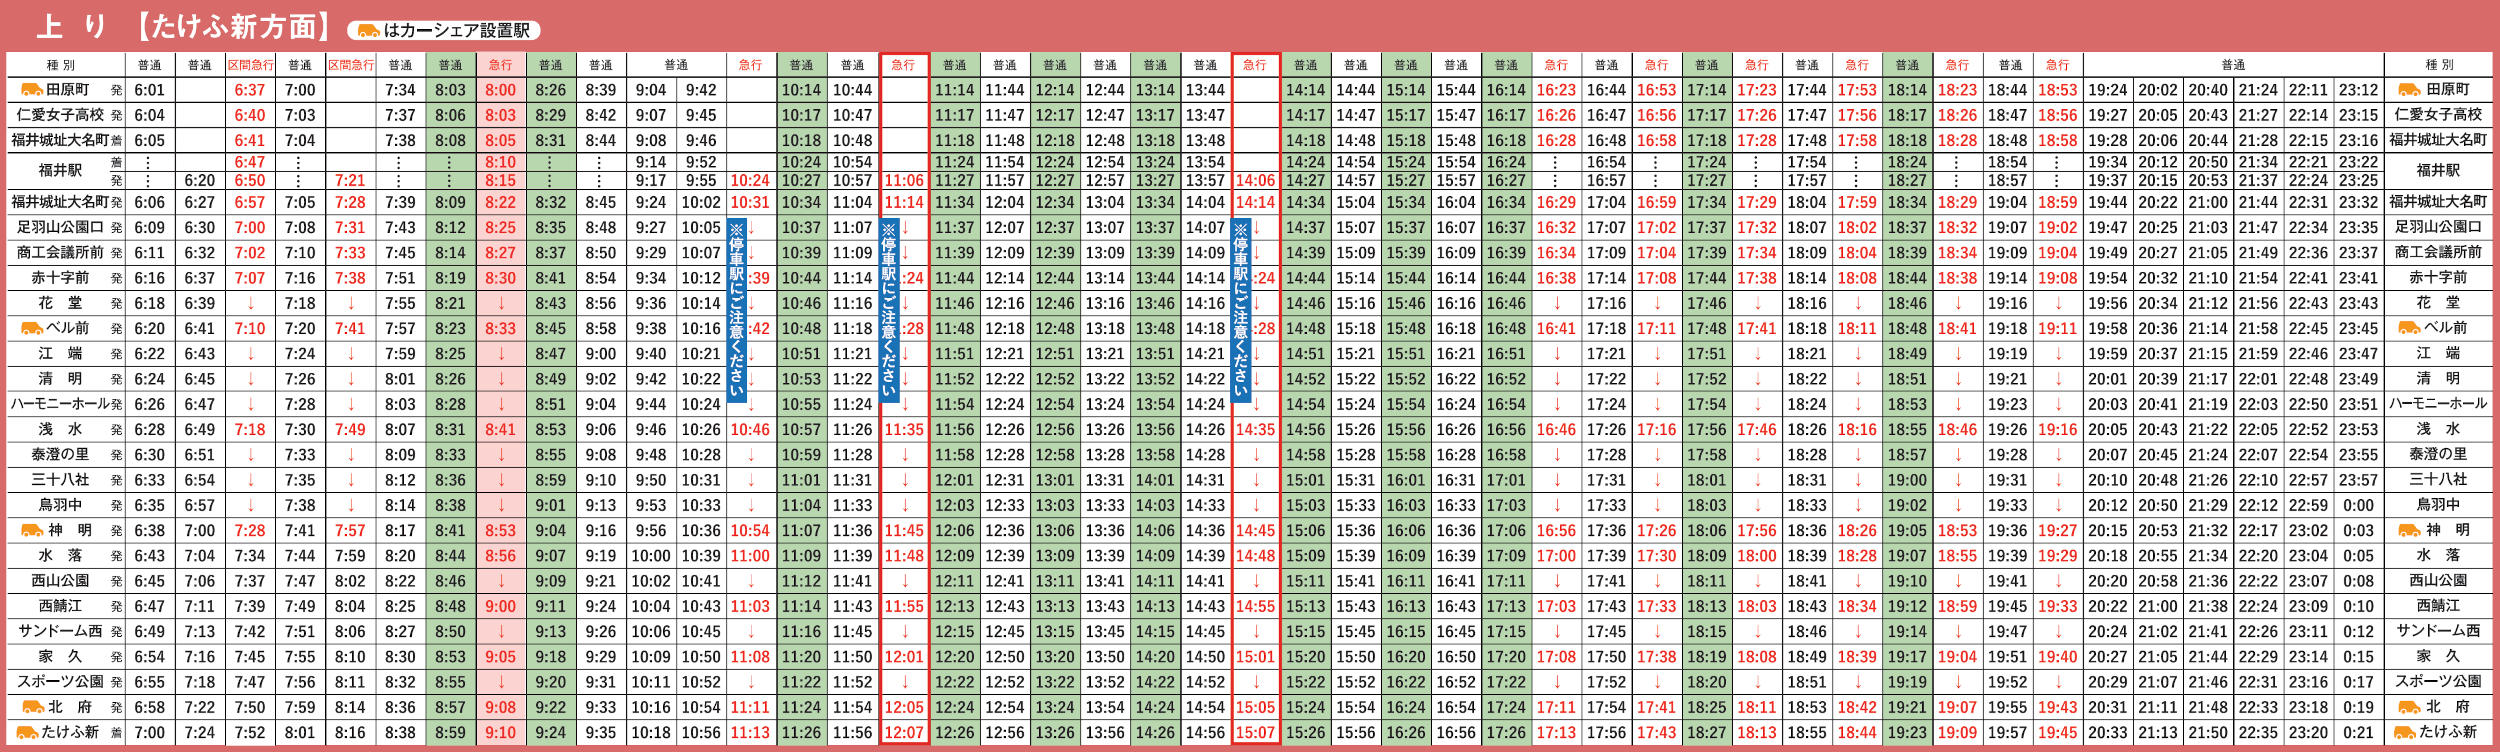Click the car-share icon beside 神明 in left column
This screenshot has height=752, width=2500.
click(x=31, y=530)
